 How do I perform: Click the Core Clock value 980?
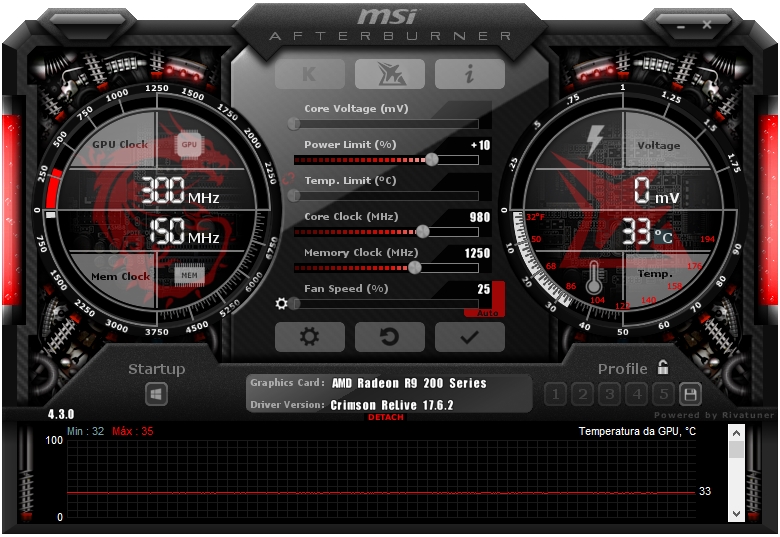[480, 217]
